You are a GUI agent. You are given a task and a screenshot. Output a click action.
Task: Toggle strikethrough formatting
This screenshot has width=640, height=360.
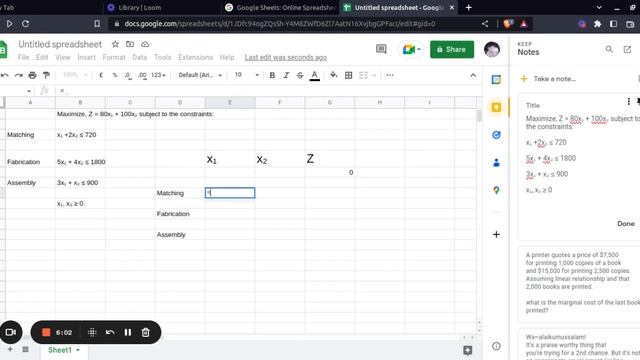point(300,75)
